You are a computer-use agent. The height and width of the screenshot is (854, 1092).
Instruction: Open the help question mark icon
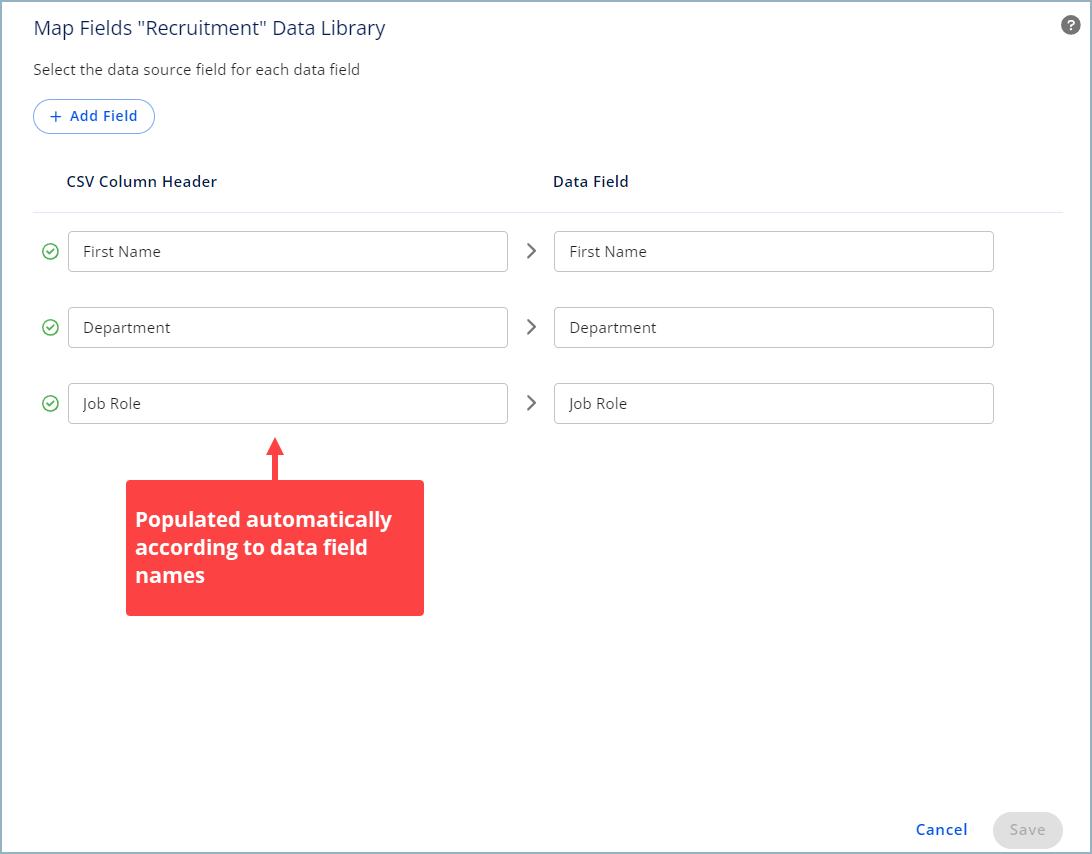[1070, 26]
